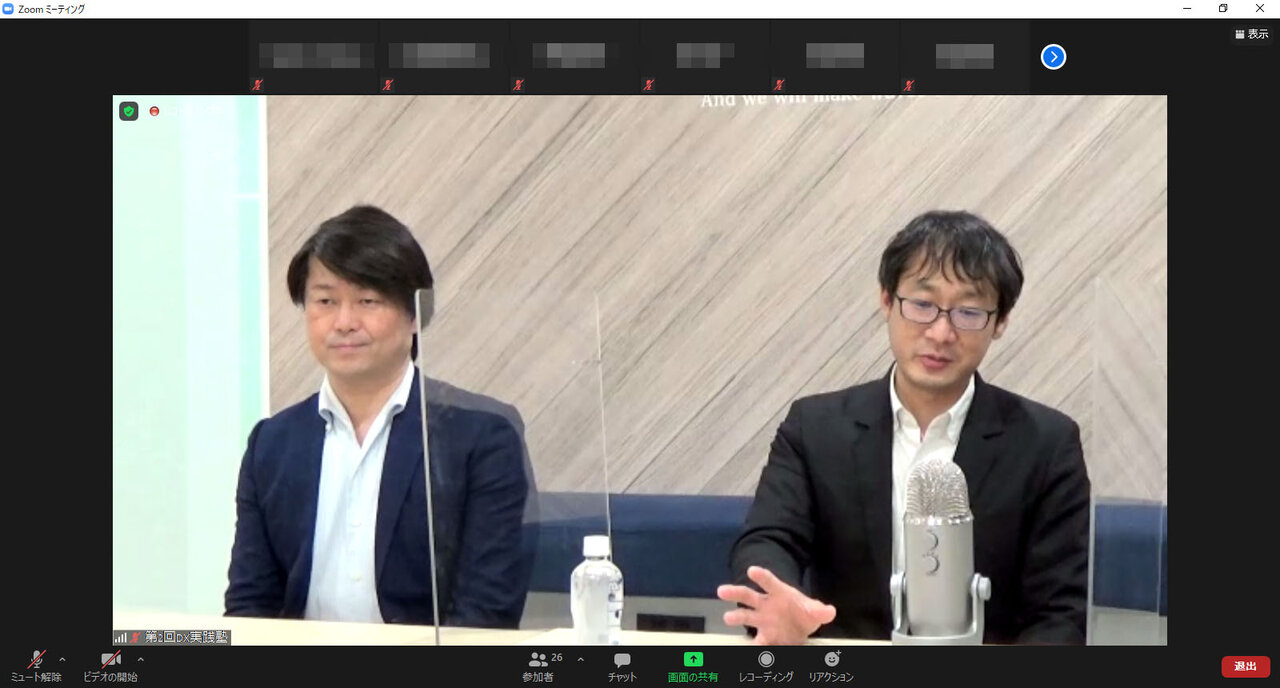Open the chat panel (チャット)
This screenshot has height=688, width=1280.
pyautogui.click(x=622, y=664)
